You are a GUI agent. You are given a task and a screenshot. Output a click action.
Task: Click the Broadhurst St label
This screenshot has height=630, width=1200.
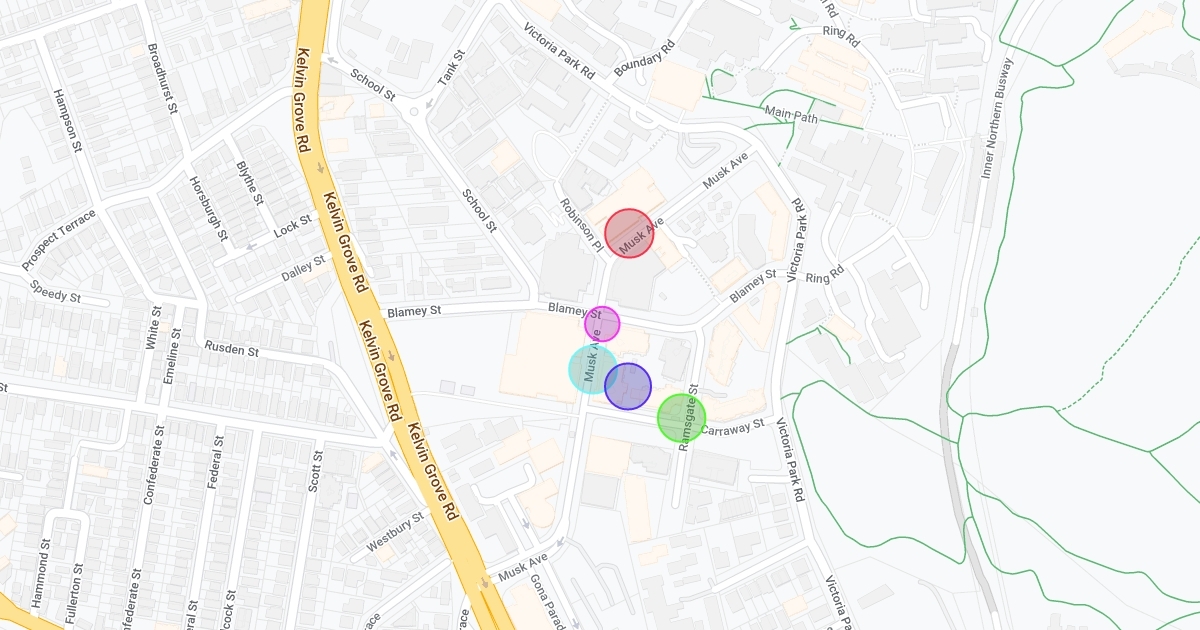[x=162, y=77]
